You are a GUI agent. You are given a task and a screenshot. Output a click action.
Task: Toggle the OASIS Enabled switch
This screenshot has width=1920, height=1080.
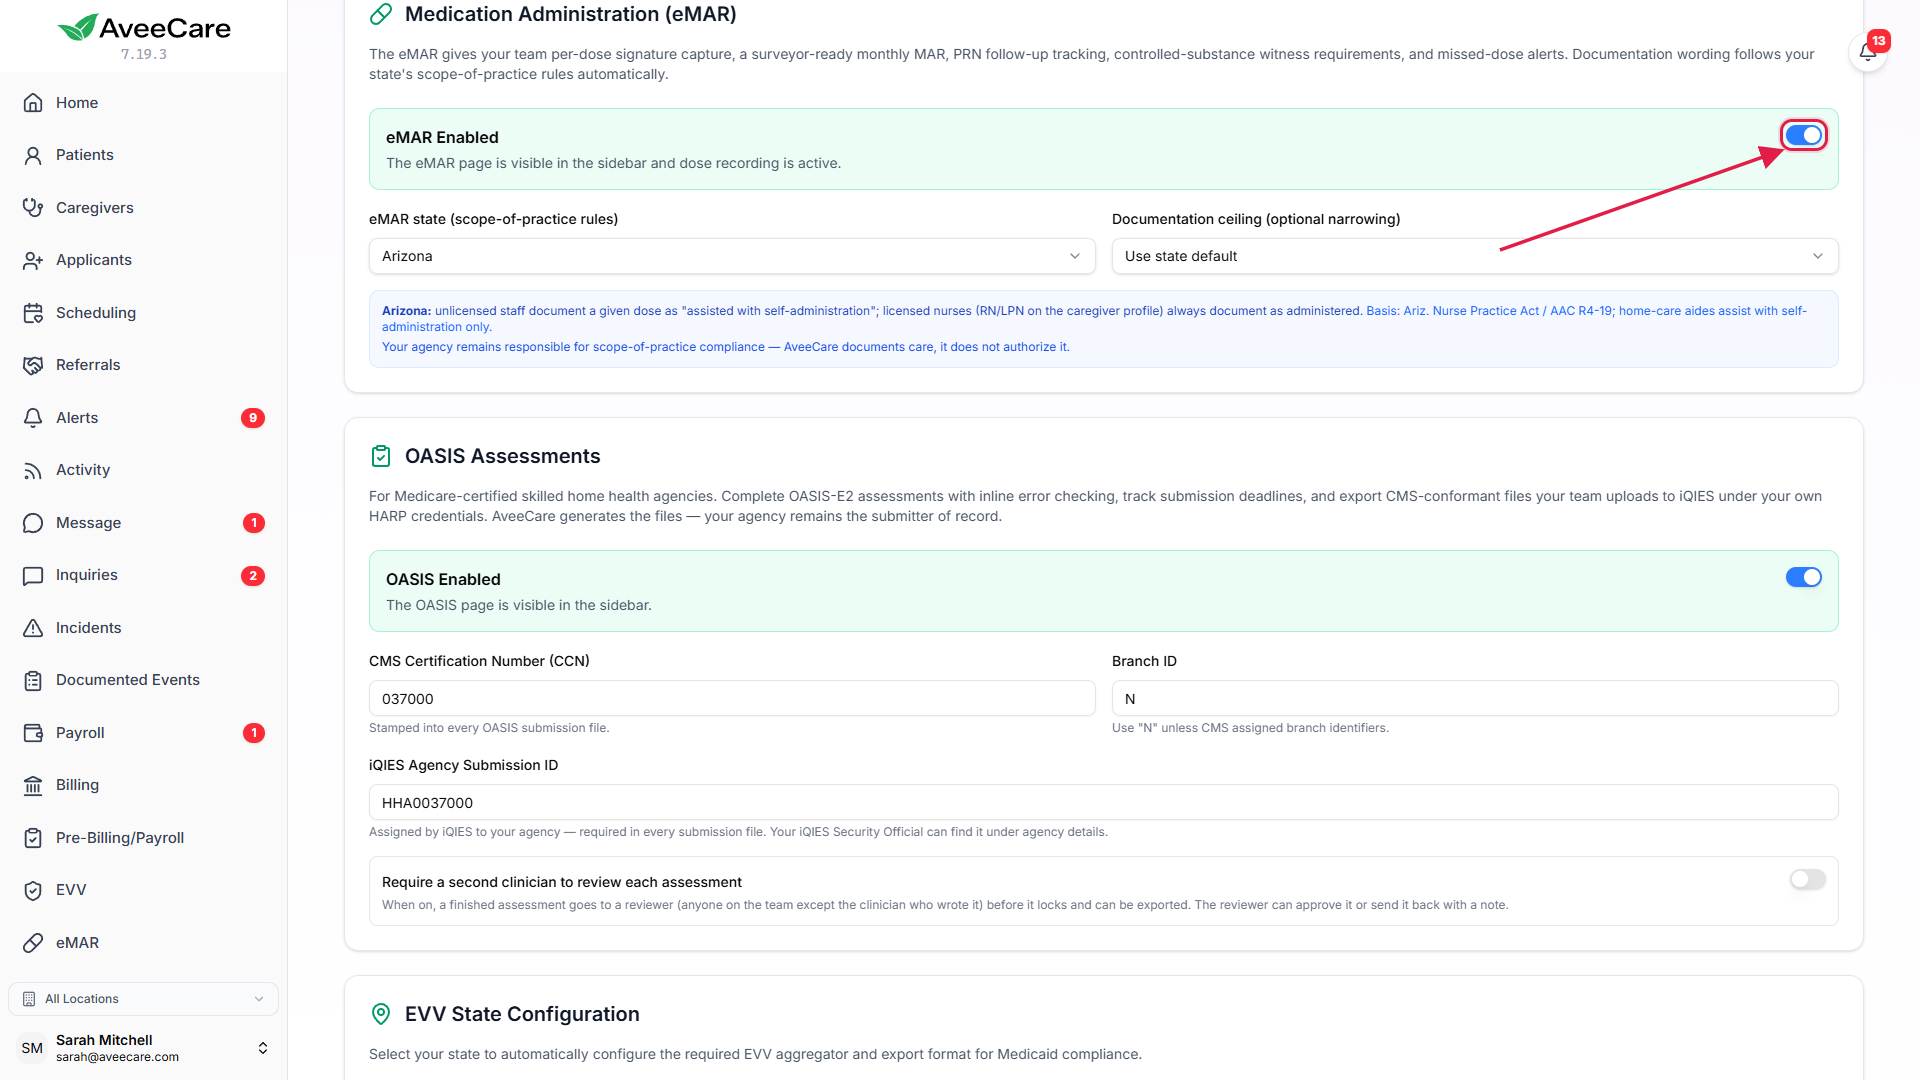pyautogui.click(x=1804, y=577)
